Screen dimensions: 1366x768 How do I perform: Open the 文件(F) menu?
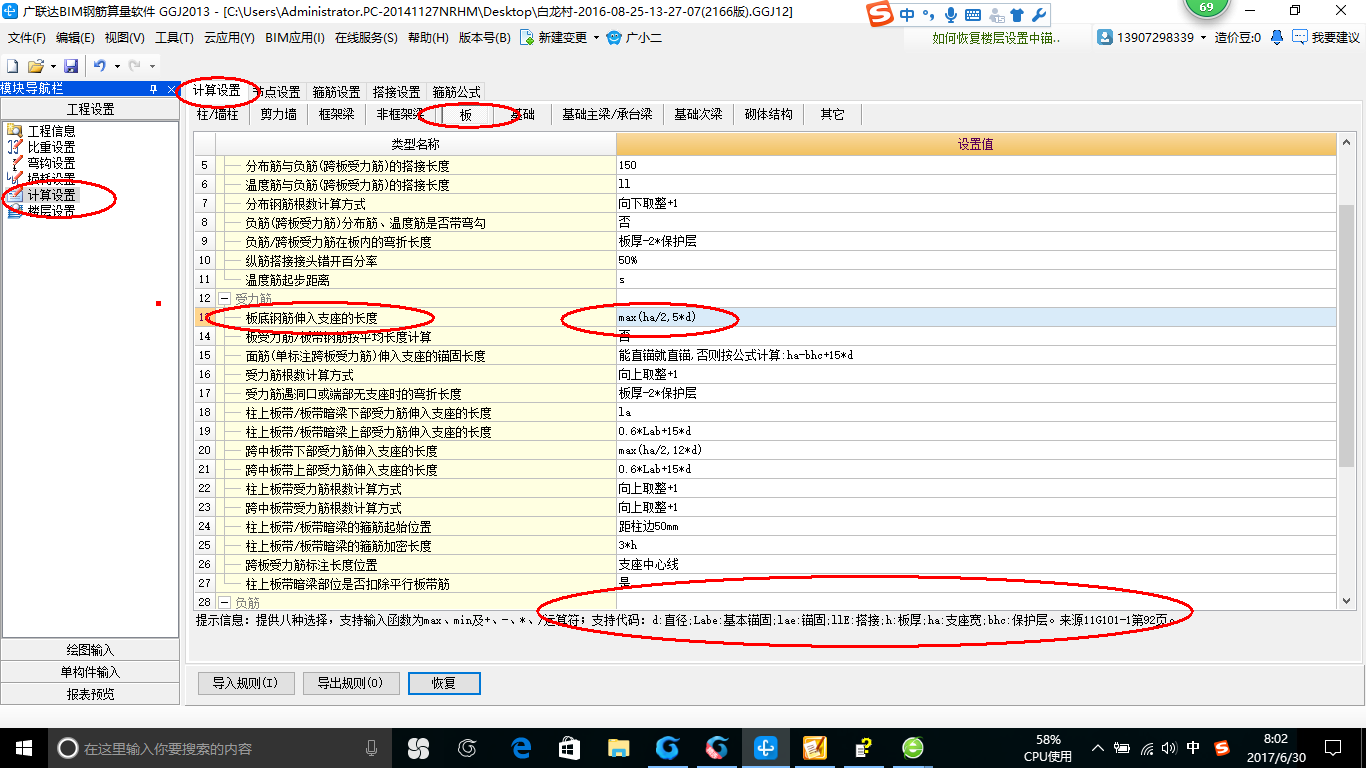[x=27, y=38]
